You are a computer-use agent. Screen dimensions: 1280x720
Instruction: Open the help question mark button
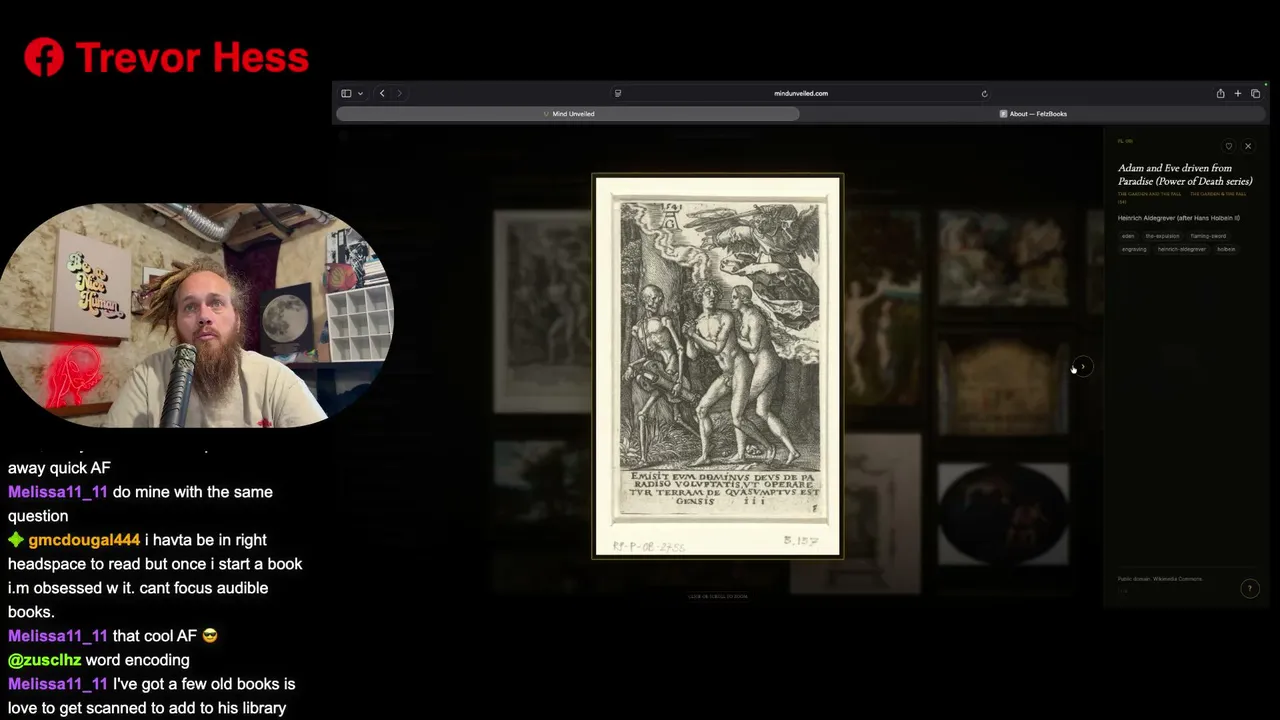pos(1250,589)
